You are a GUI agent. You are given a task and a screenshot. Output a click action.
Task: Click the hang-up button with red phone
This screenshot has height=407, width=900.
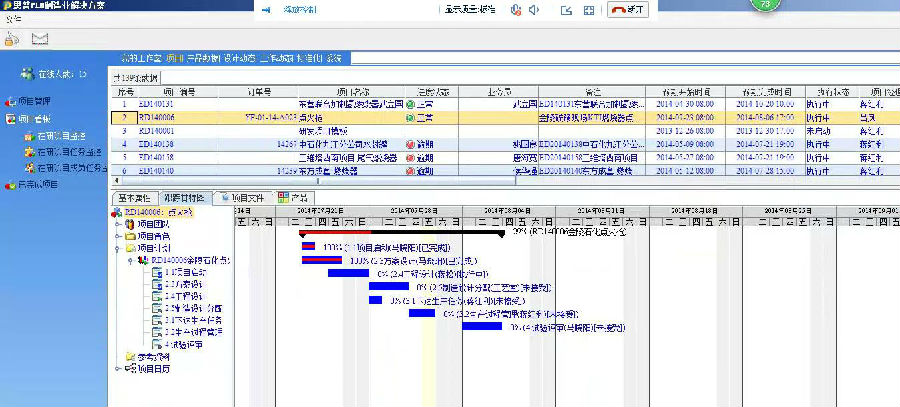(628, 10)
